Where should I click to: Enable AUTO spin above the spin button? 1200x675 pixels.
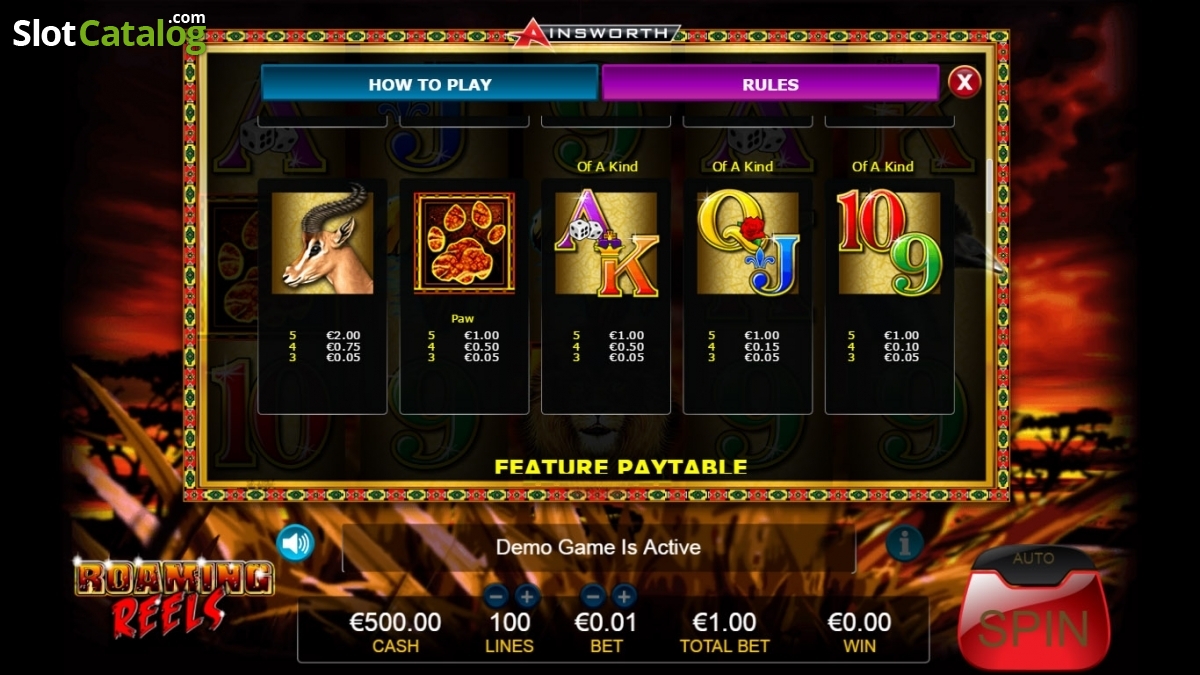1033,558
